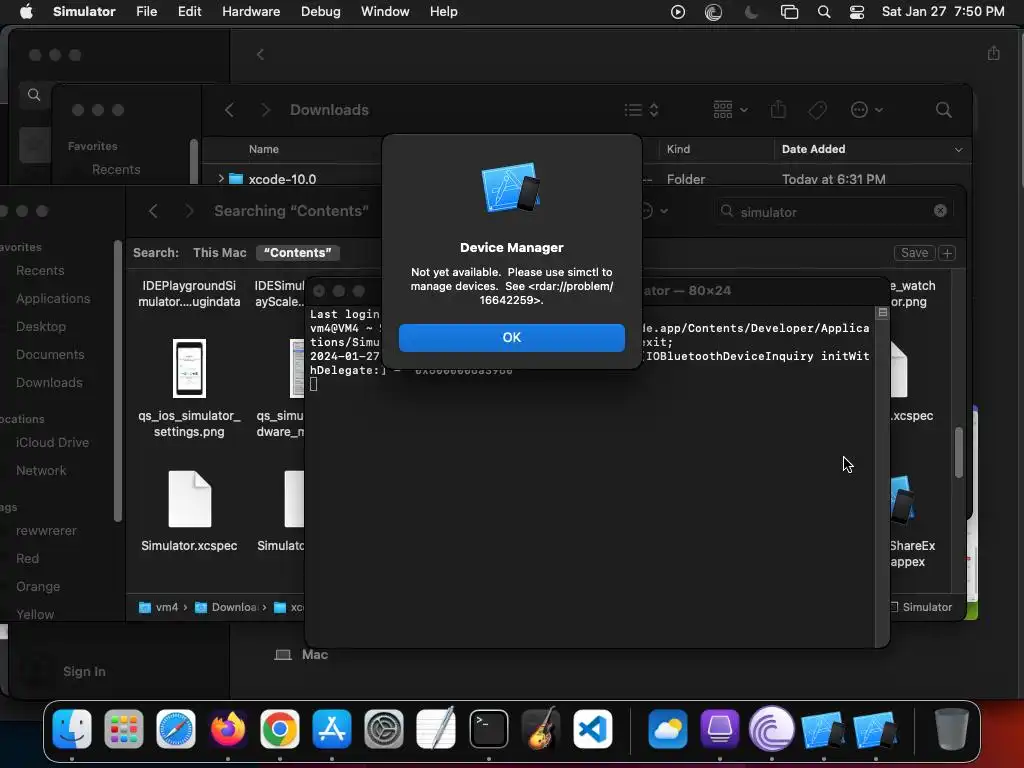Click the Do Not Disturb moon icon

pyautogui.click(x=752, y=12)
